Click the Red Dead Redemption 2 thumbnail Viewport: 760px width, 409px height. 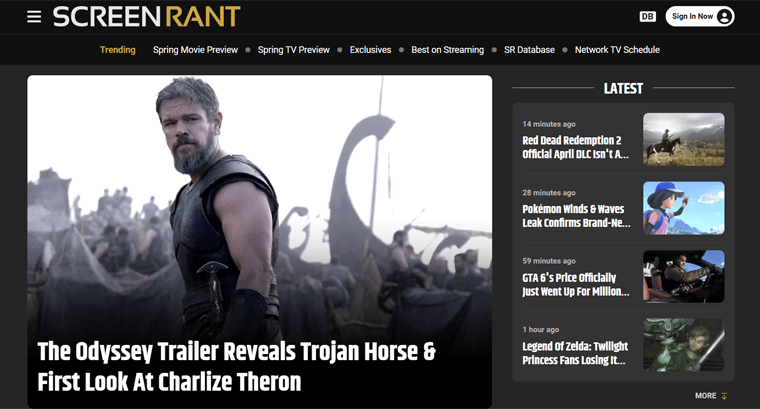tap(683, 140)
